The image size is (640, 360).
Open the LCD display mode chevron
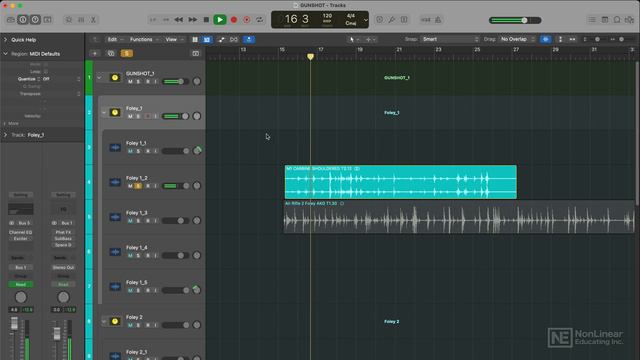[x=366, y=20]
